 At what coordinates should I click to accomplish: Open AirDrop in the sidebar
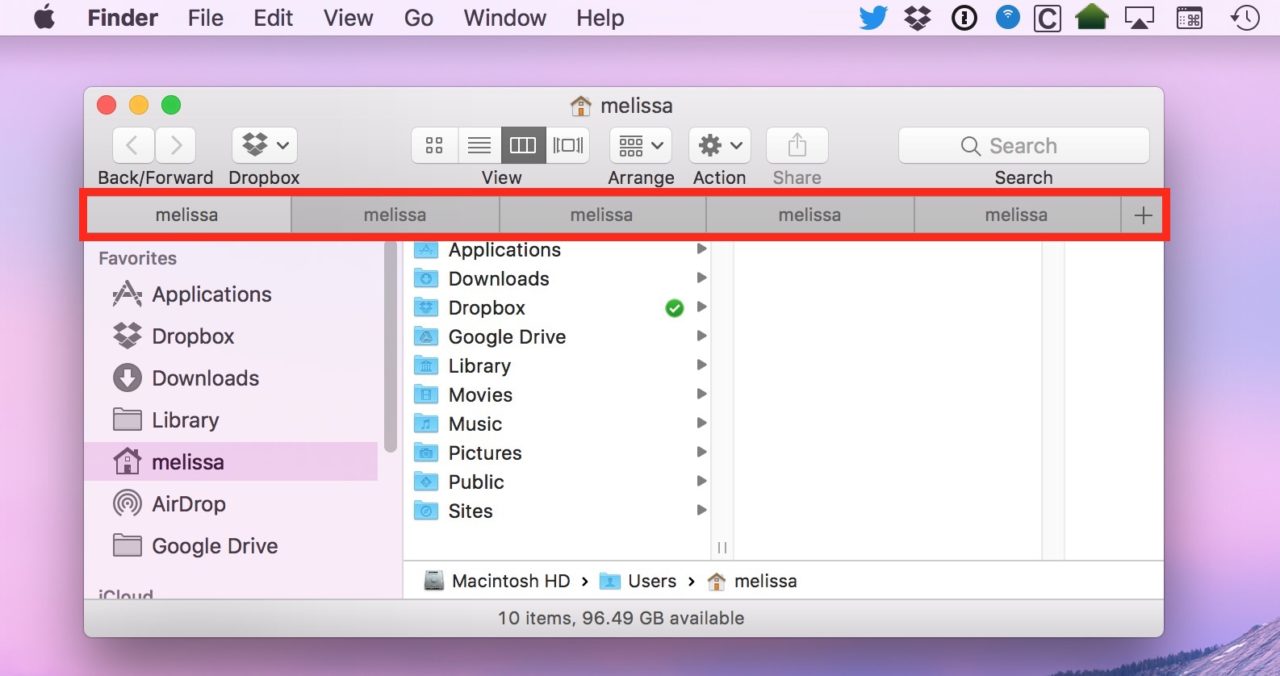click(169, 504)
